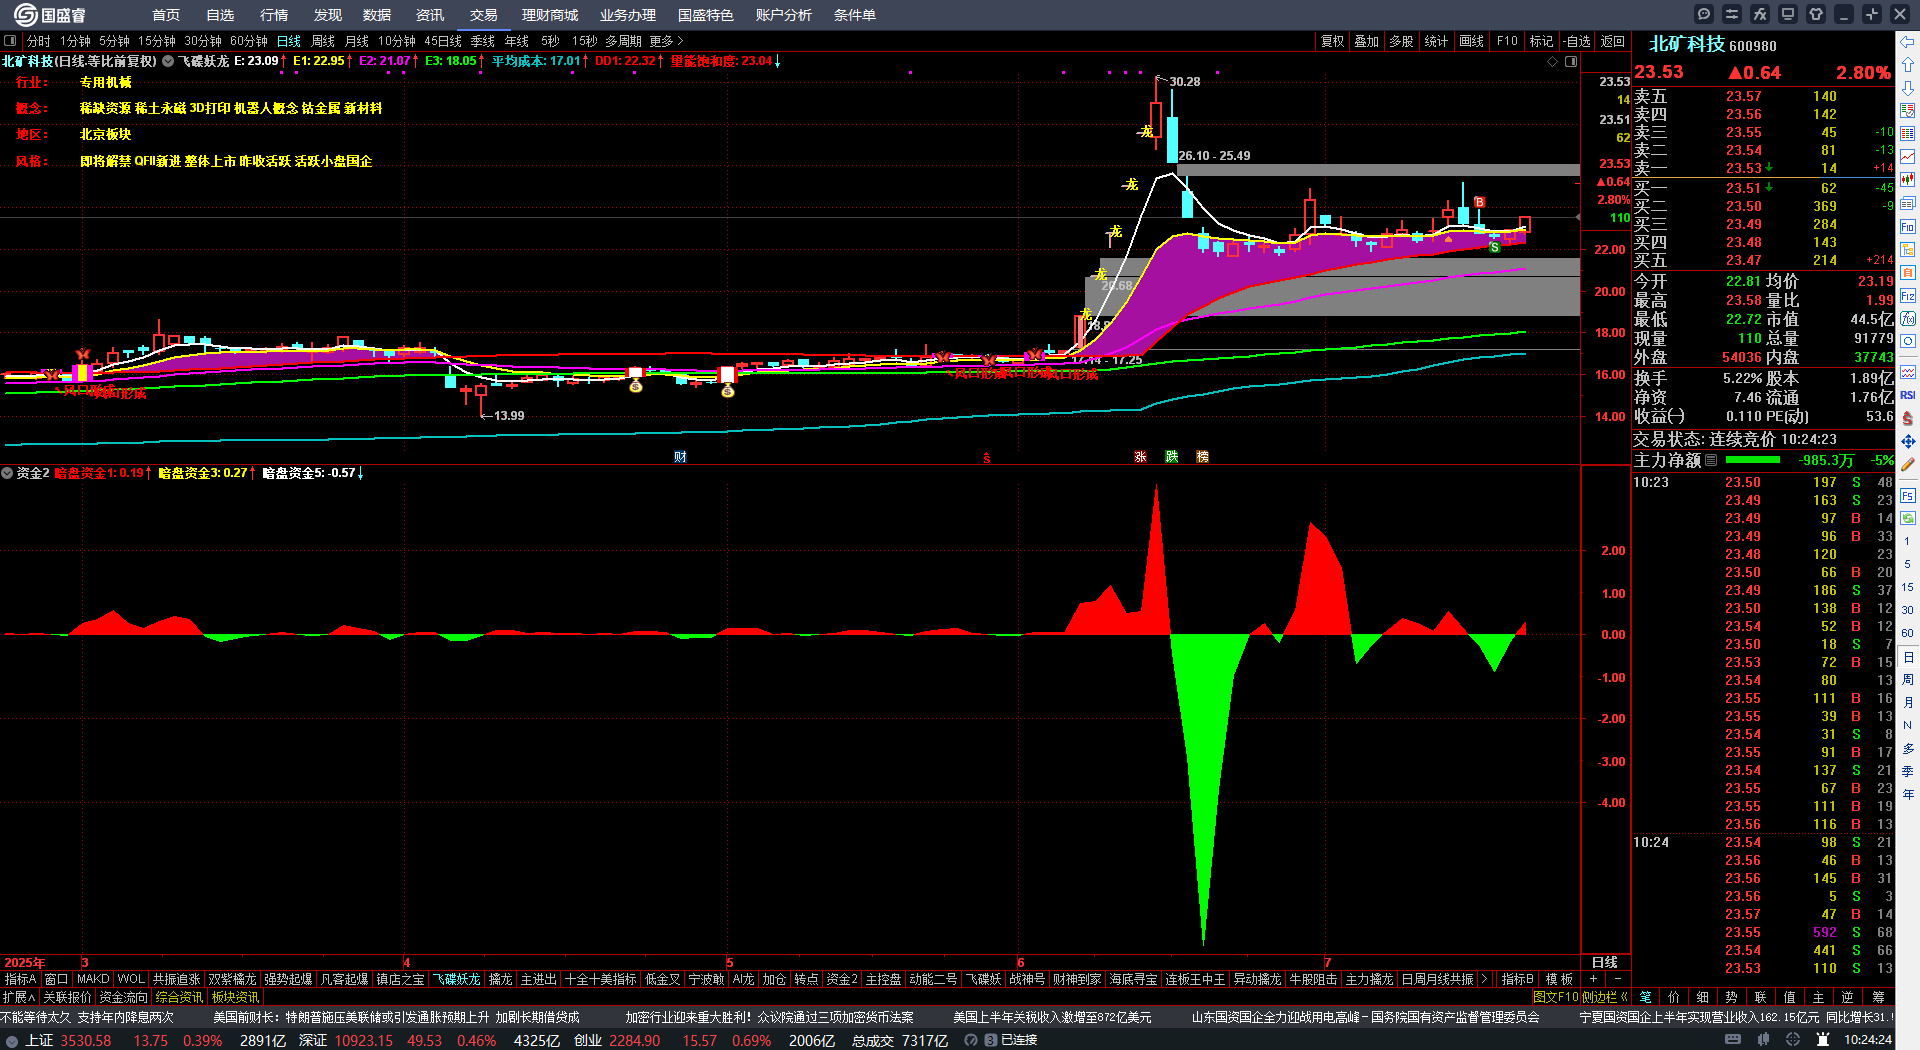The height and width of the screenshot is (1050, 1920).
Task: Click the 主力净额 green progress bar
Action: point(1753,460)
